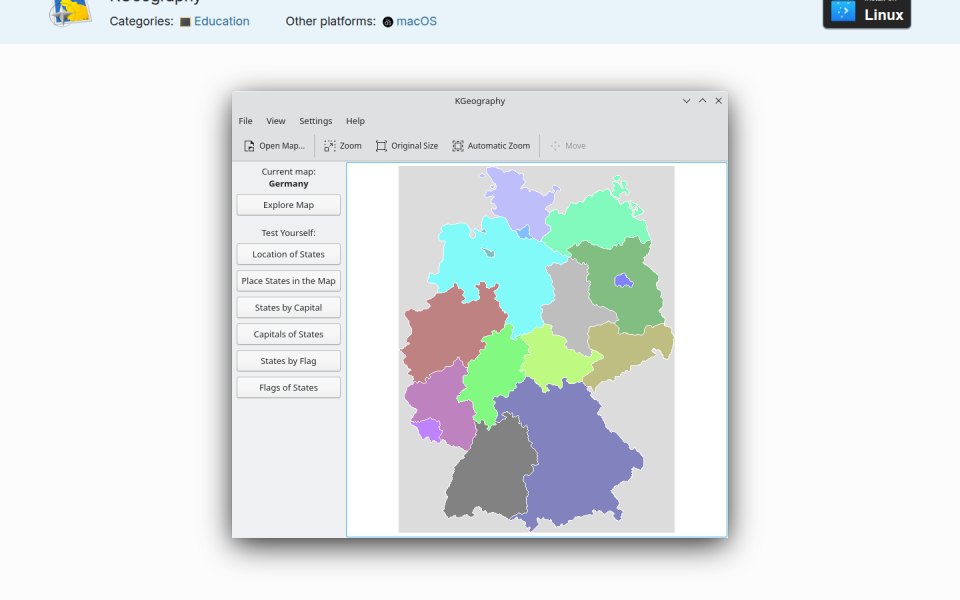This screenshot has width=960, height=600.
Task: Click Place States in the Map
Action: coord(288,281)
